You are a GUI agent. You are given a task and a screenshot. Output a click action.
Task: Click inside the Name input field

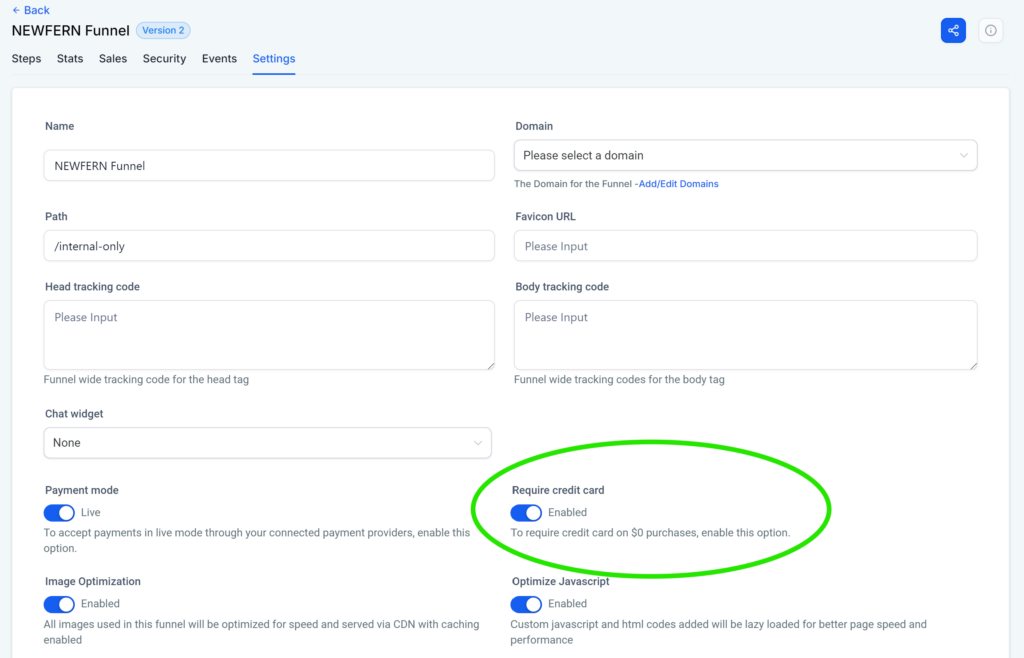[267, 165]
